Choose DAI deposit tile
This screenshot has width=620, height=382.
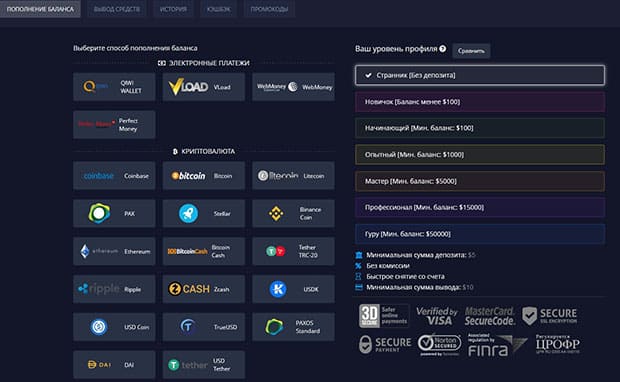click(114, 365)
